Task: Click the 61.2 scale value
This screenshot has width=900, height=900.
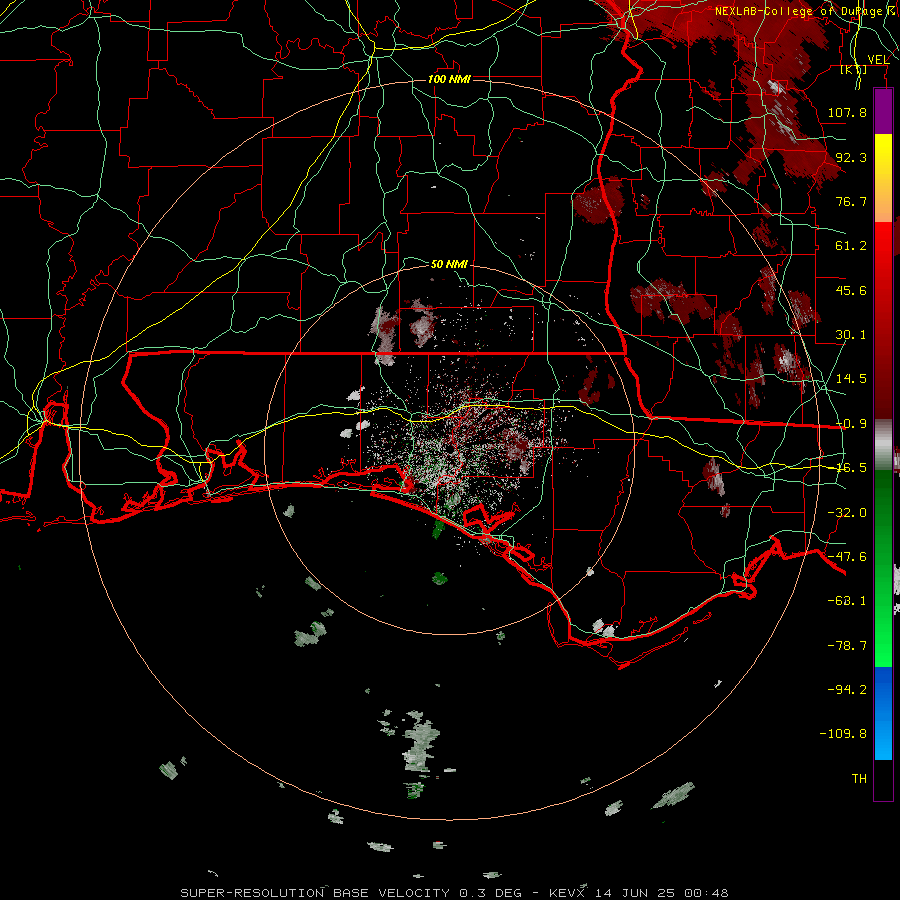Action: [x=851, y=246]
